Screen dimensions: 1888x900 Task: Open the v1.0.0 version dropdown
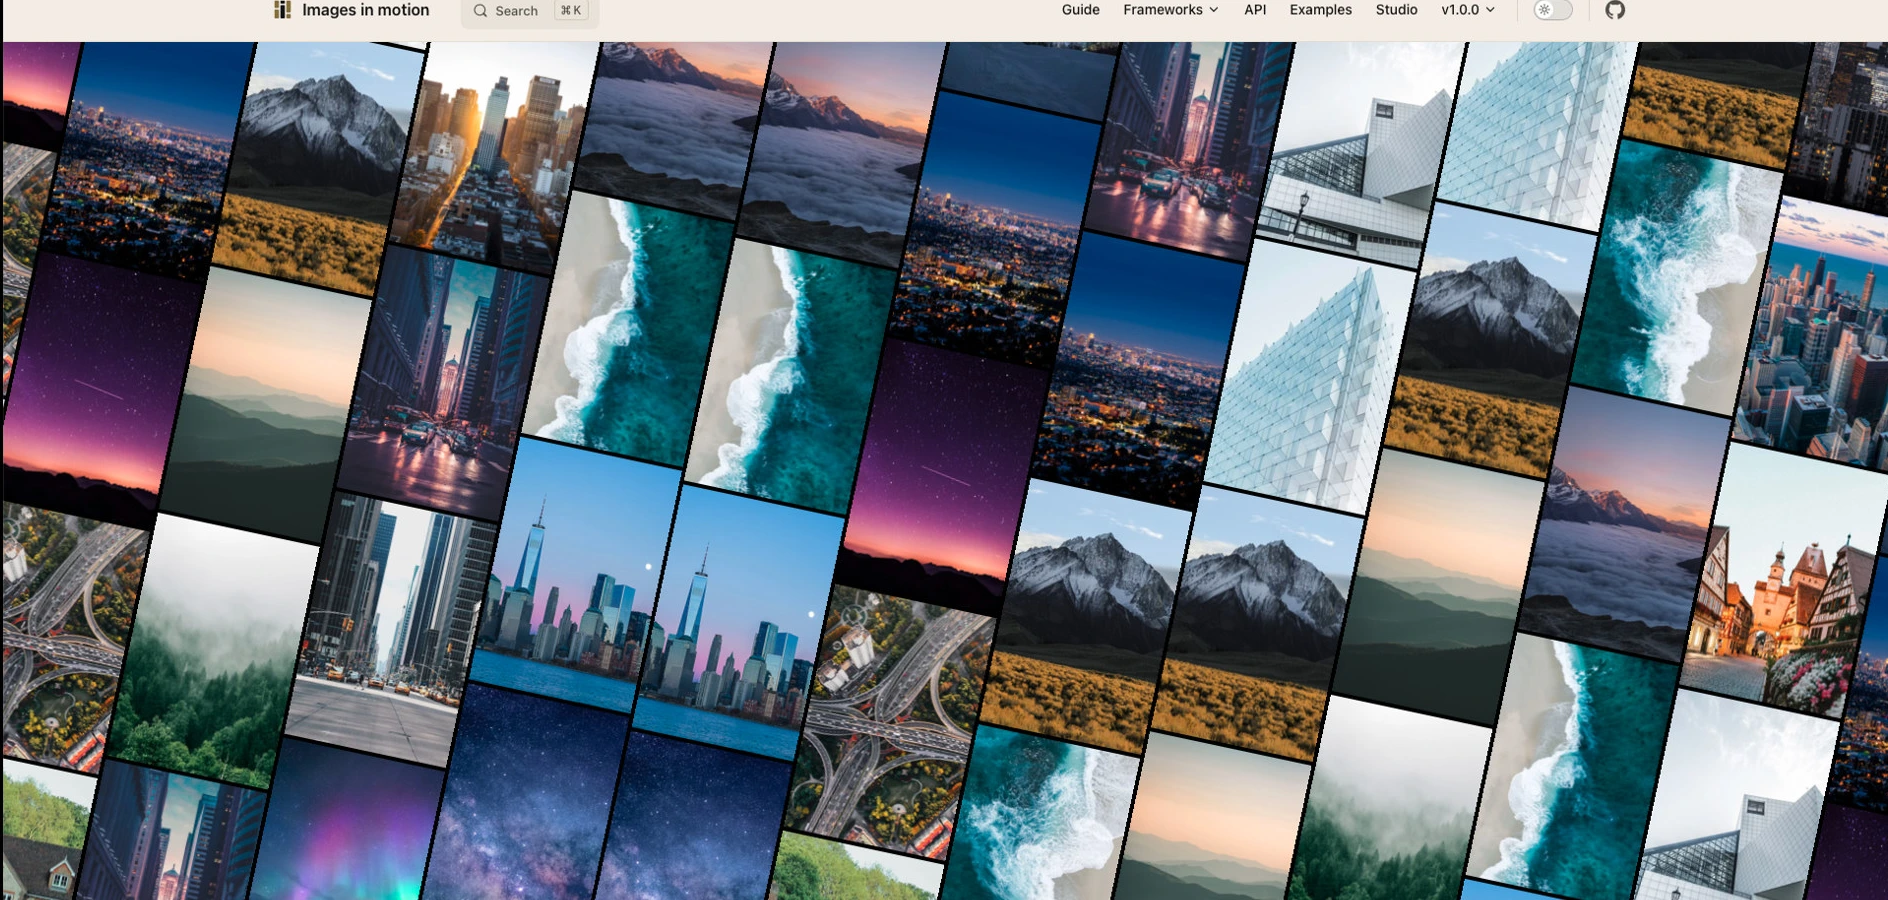tap(1468, 10)
